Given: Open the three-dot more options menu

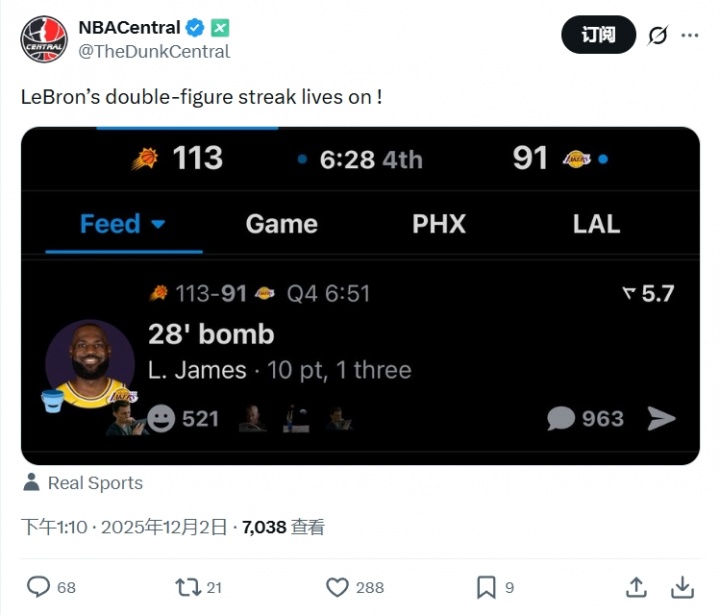Looking at the screenshot, I should (x=690, y=35).
